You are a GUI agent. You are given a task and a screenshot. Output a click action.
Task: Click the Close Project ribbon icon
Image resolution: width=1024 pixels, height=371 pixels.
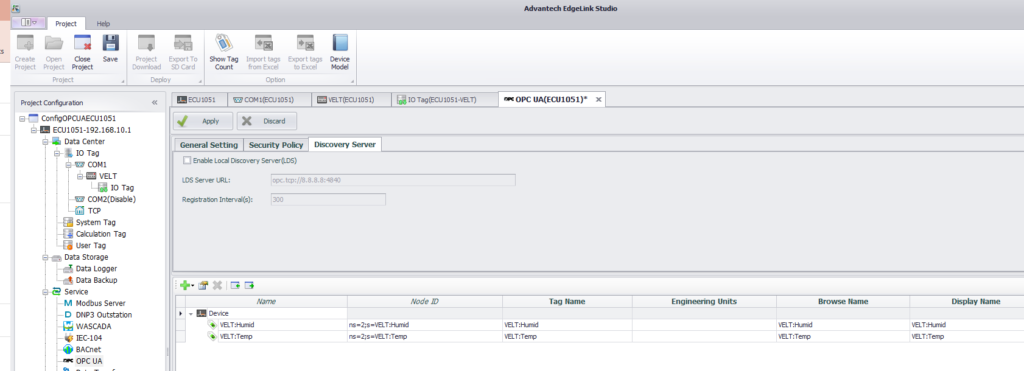(82, 44)
